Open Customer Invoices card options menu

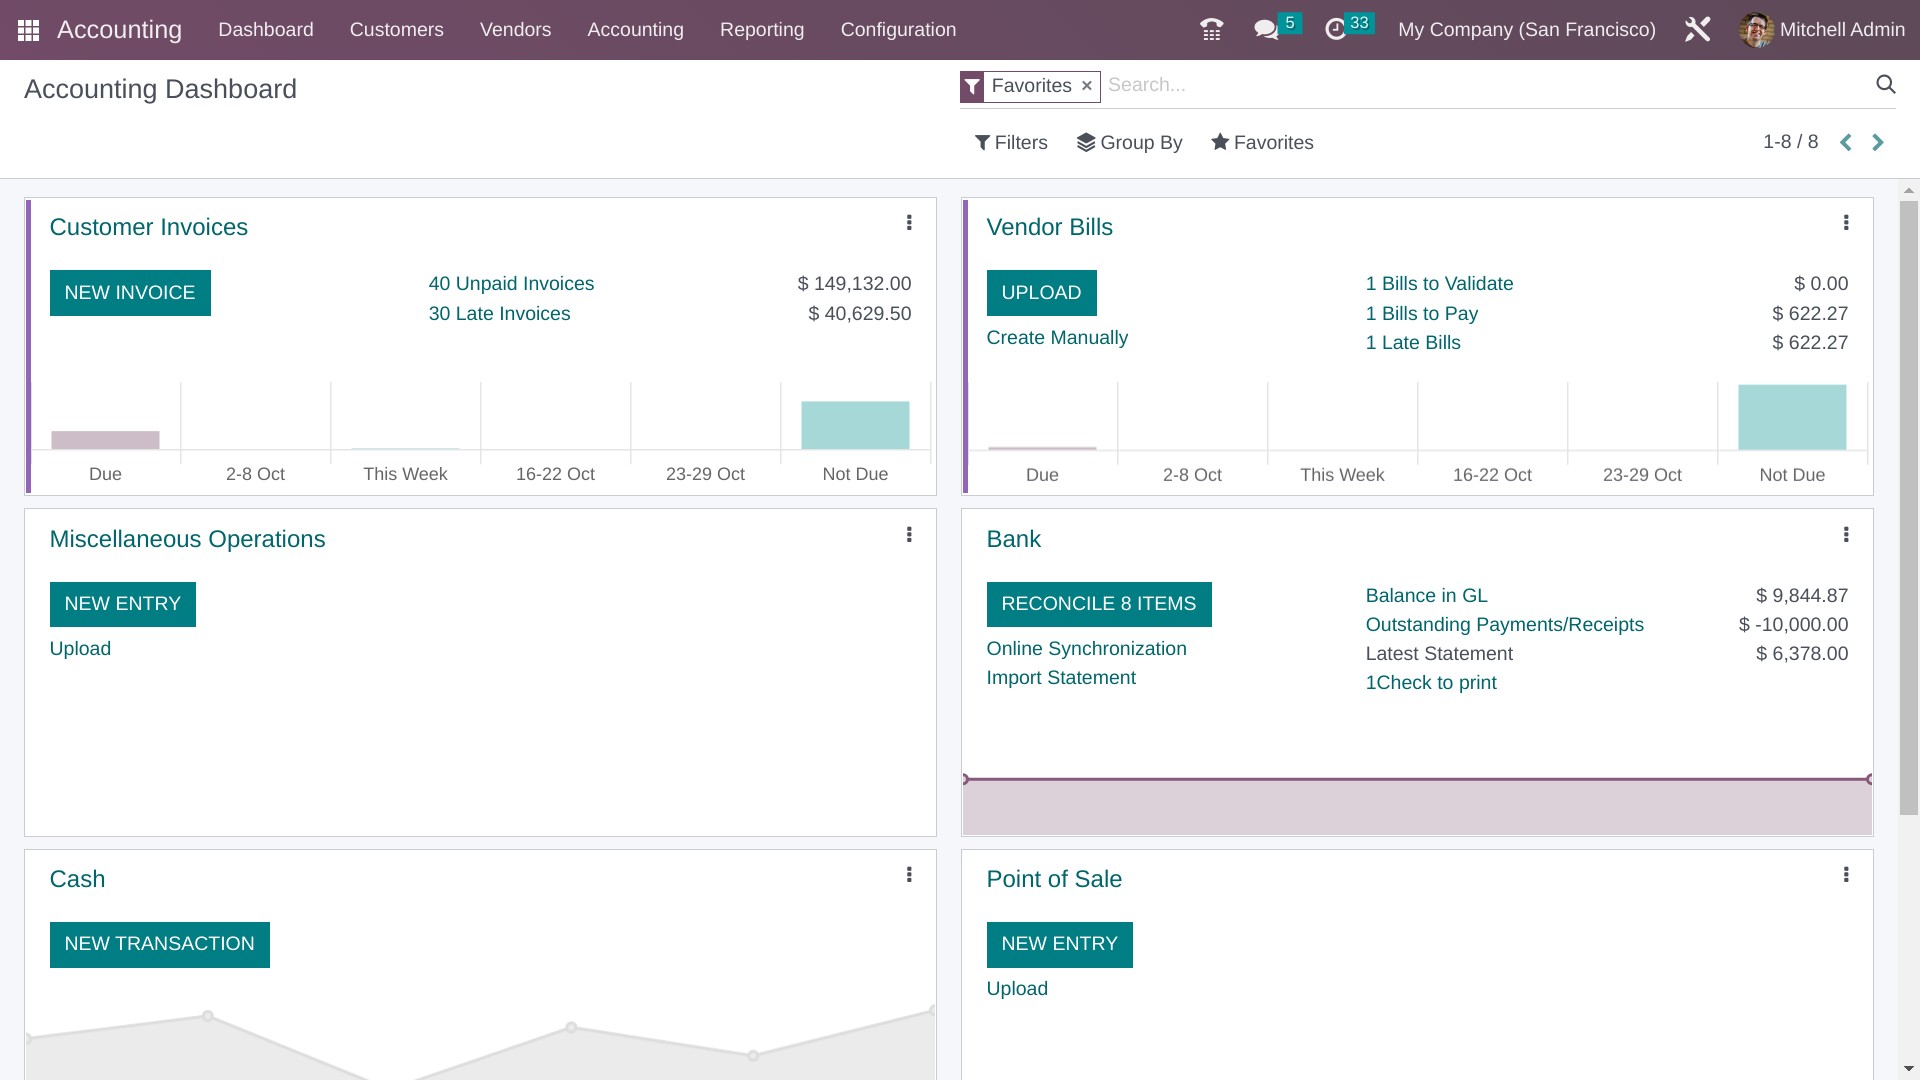click(x=909, y=223)
